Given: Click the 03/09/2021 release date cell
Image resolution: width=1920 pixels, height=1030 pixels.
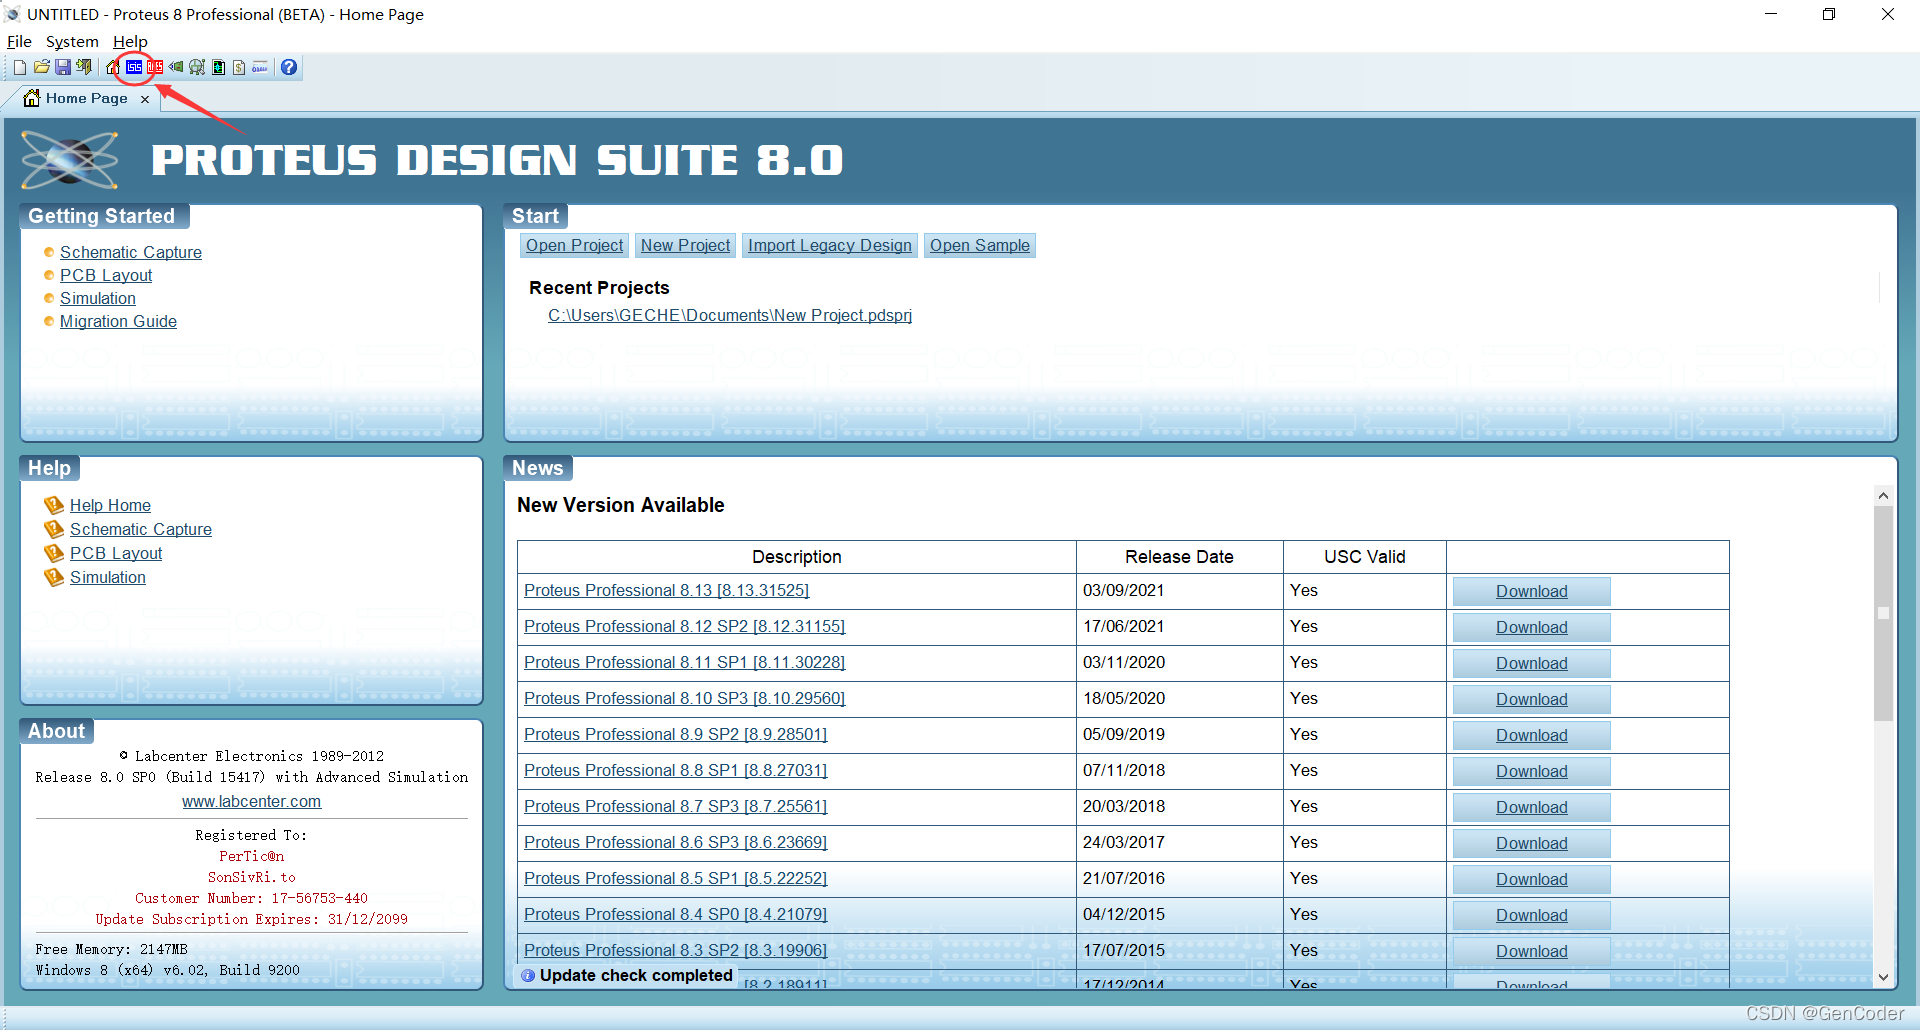Looking at the screenshot, I should tap(1180, 590).
